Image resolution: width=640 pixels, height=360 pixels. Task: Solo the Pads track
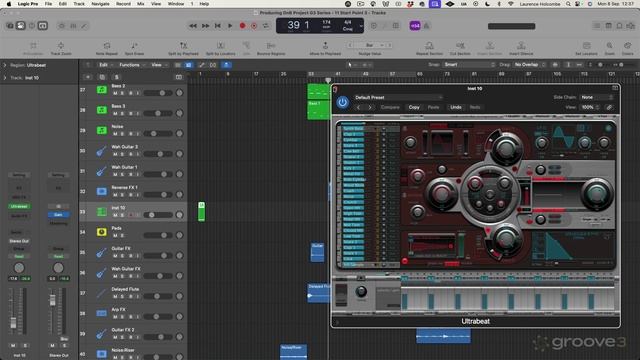(x=122, y=236)
